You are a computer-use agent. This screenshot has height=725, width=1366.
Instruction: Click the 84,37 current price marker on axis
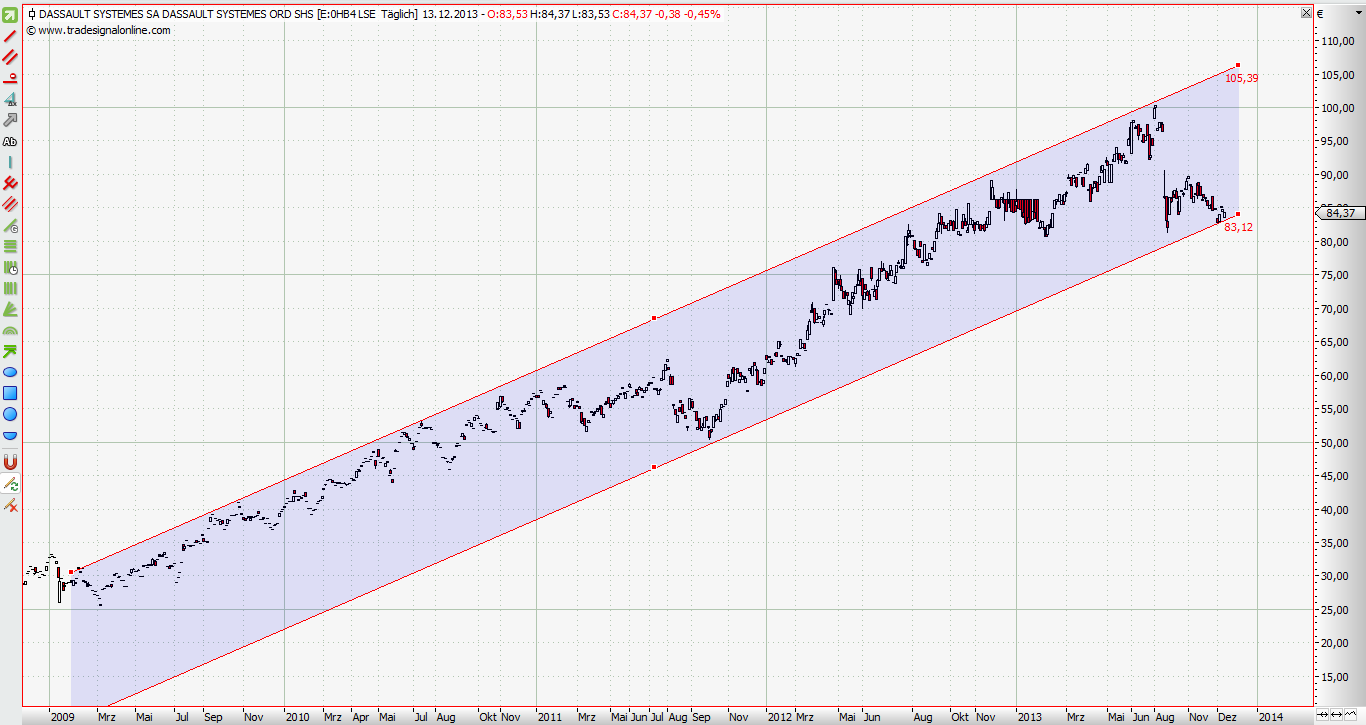(x=1339, y=213)
